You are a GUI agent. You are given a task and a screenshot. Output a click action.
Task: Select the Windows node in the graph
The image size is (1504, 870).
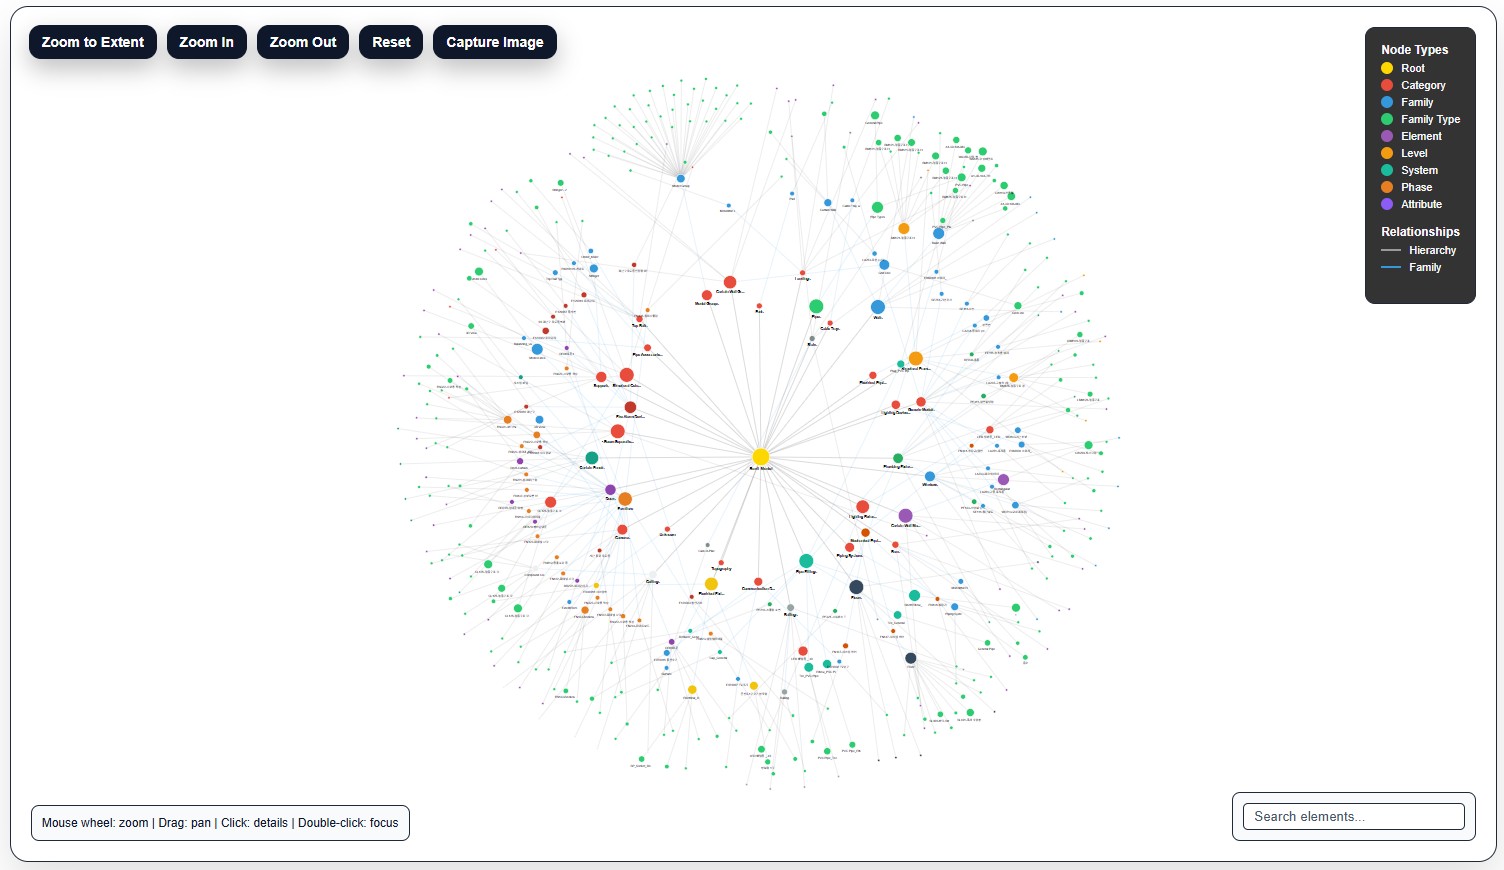click(928, 476)
